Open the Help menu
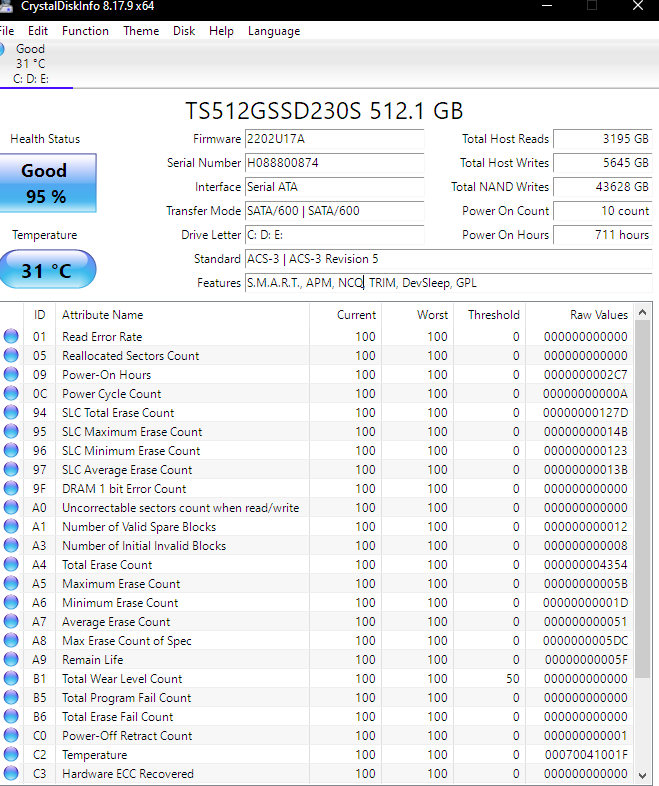Image resolution: width=659 pixels, height=786 pixels. point(221,31)
